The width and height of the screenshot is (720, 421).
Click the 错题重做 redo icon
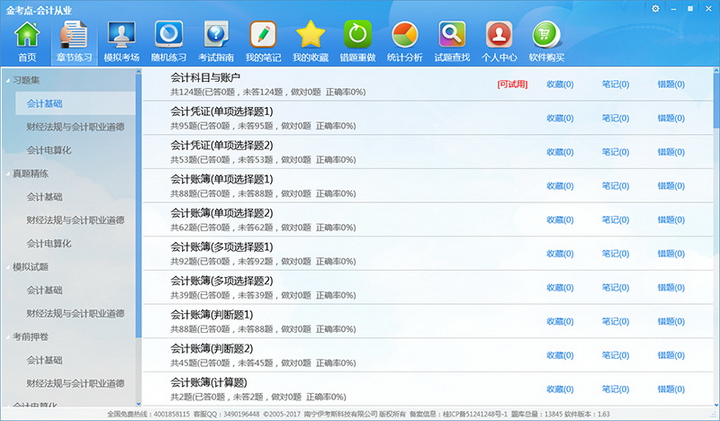coord(357,41)
